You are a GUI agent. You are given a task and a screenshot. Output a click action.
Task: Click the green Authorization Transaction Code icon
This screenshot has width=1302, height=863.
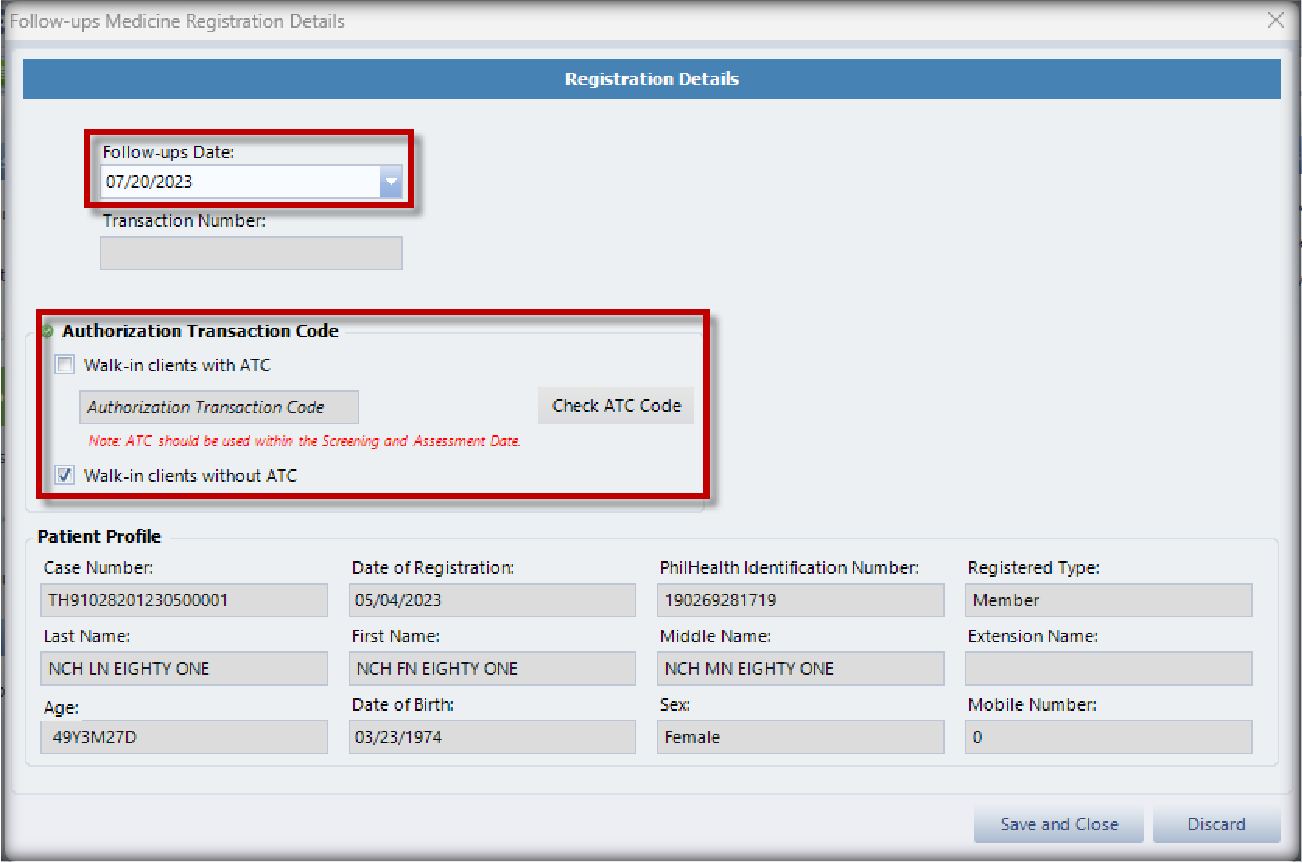tap(47, 332)
